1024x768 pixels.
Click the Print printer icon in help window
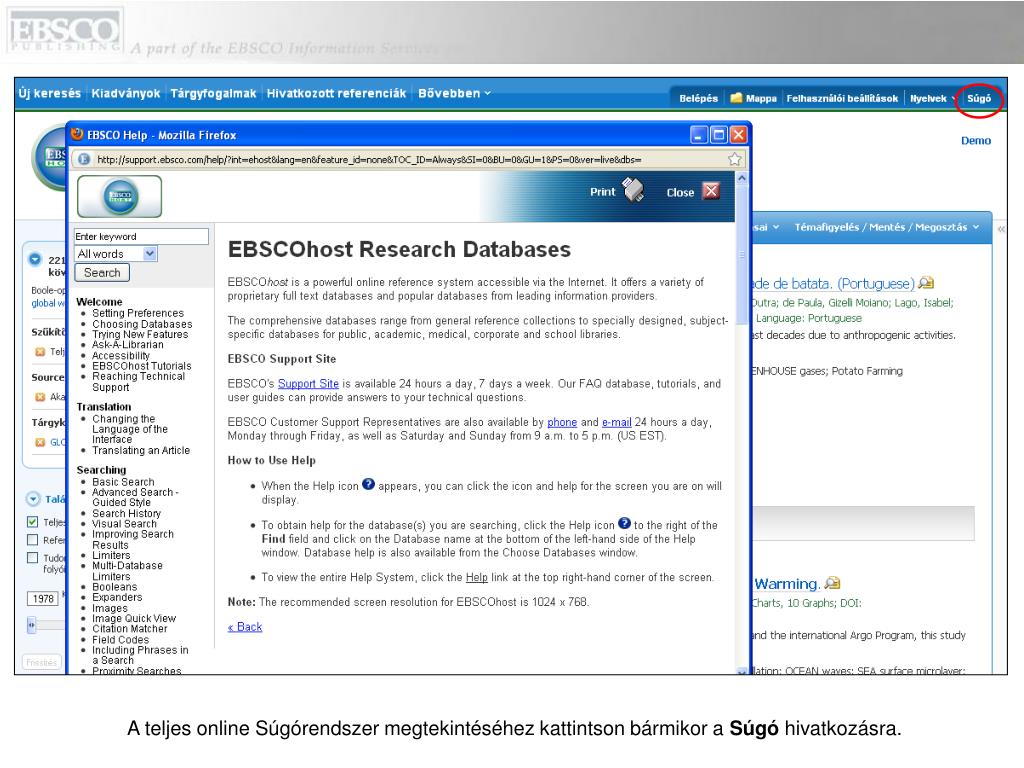pyautogui.click(x=633, y=190)
